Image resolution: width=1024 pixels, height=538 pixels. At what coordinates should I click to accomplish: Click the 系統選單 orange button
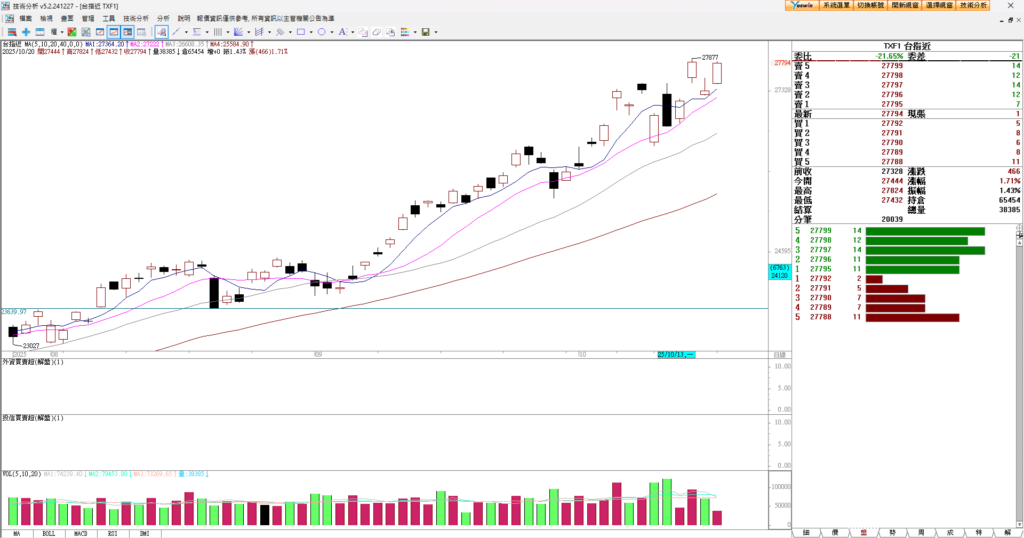[x=836, y=5]
